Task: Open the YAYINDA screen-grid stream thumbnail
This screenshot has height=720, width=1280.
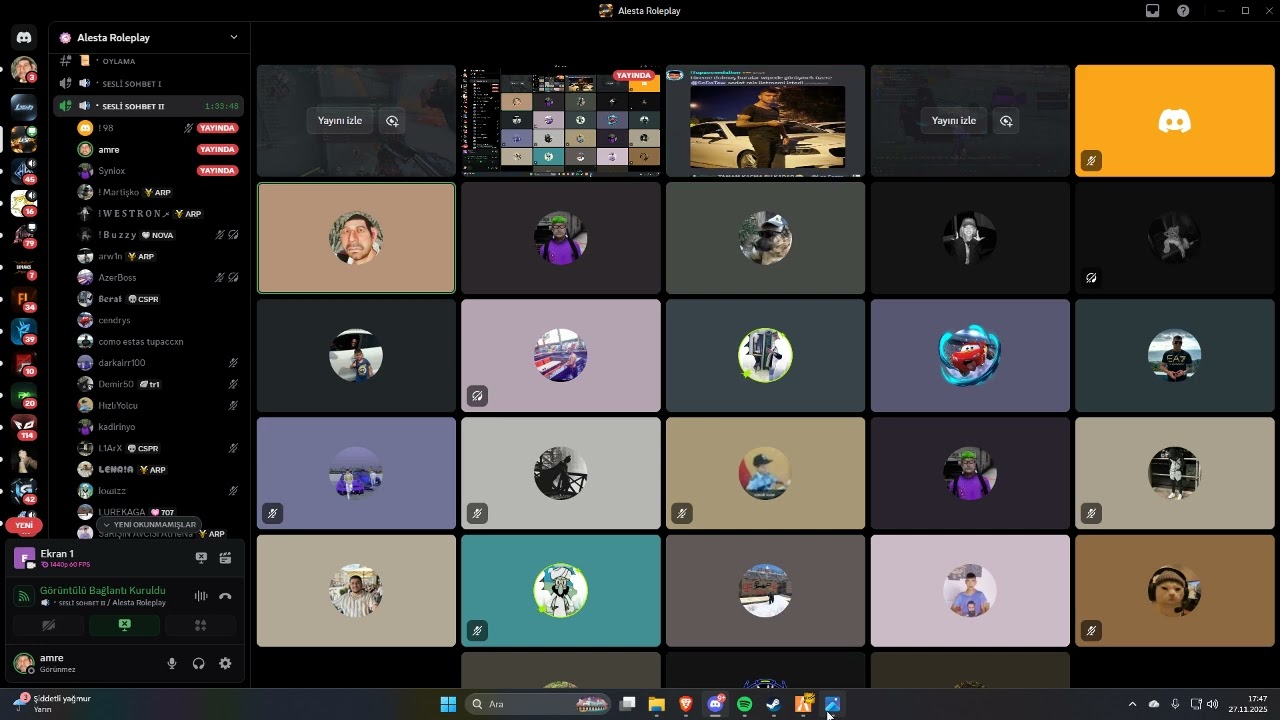Action: (560, 120)
